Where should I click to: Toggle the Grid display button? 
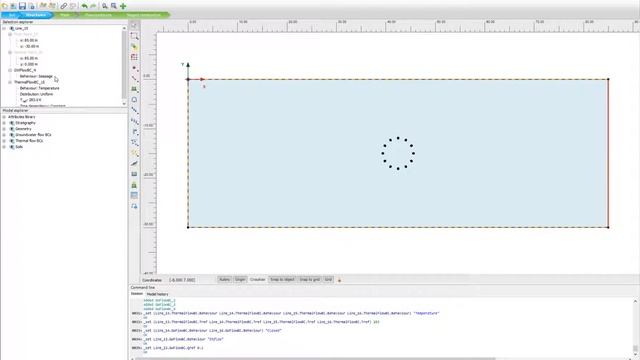tap(328, 280)
